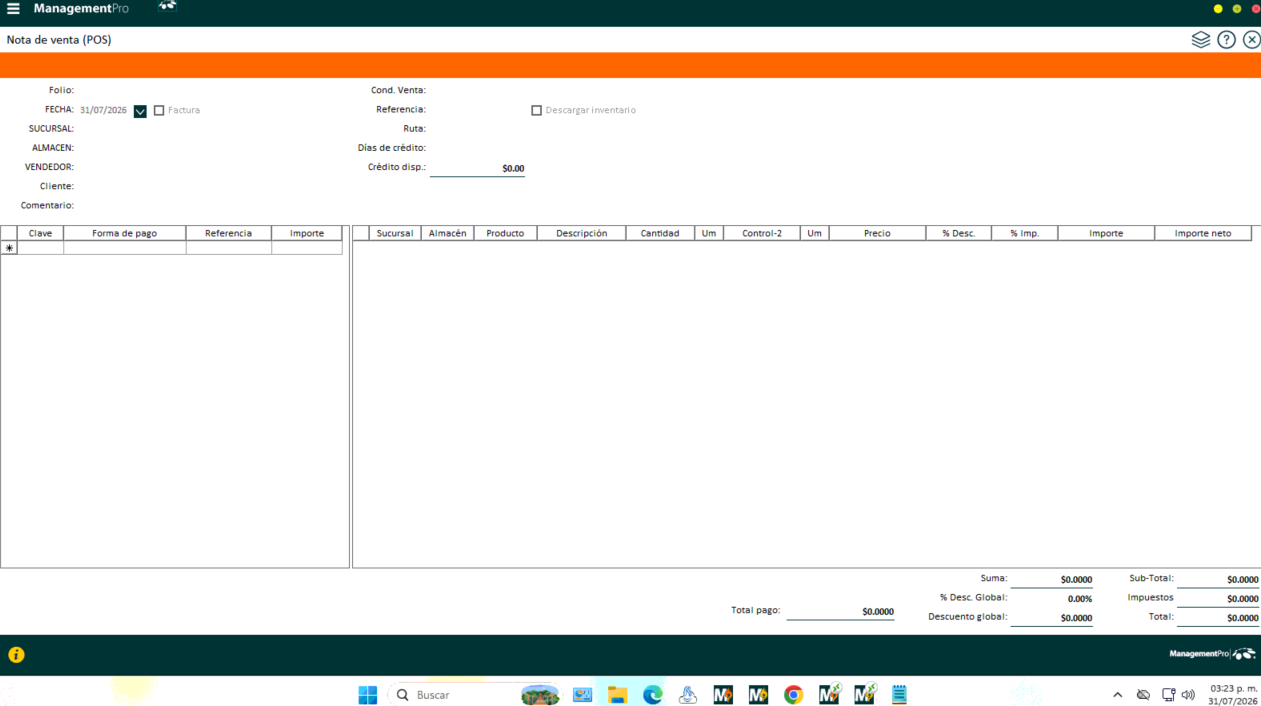The image size is (1261, 706).
Task: Open the Notepad icon in the taskbar
Action: [899, 695]
